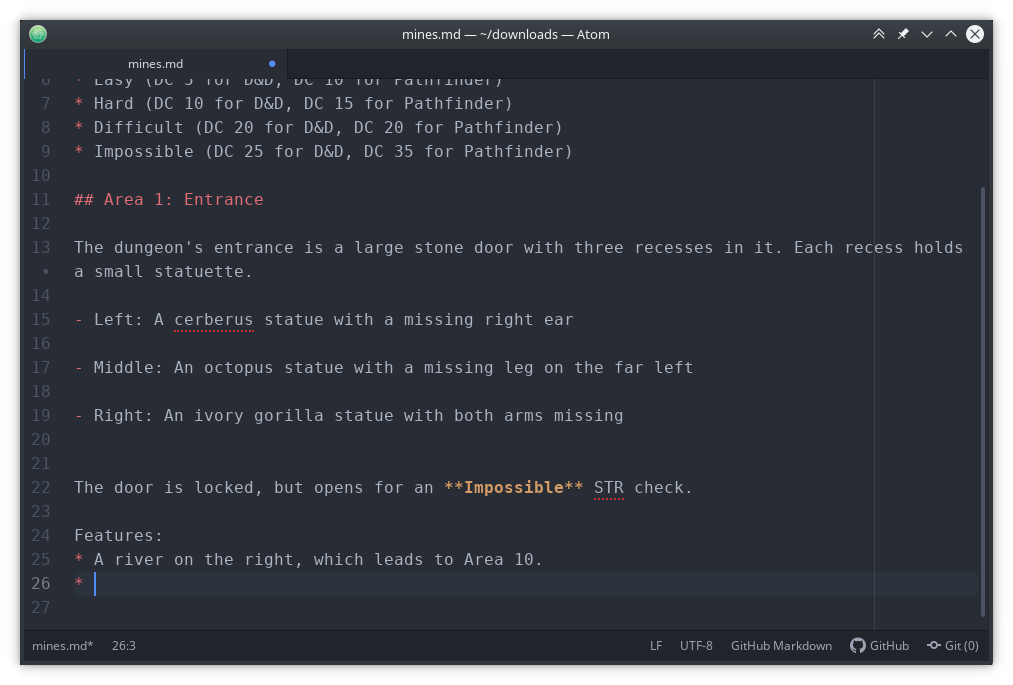Open the LF line-ending selector
The height and width of the screenshot is (685, 1013).
point(656,645)
